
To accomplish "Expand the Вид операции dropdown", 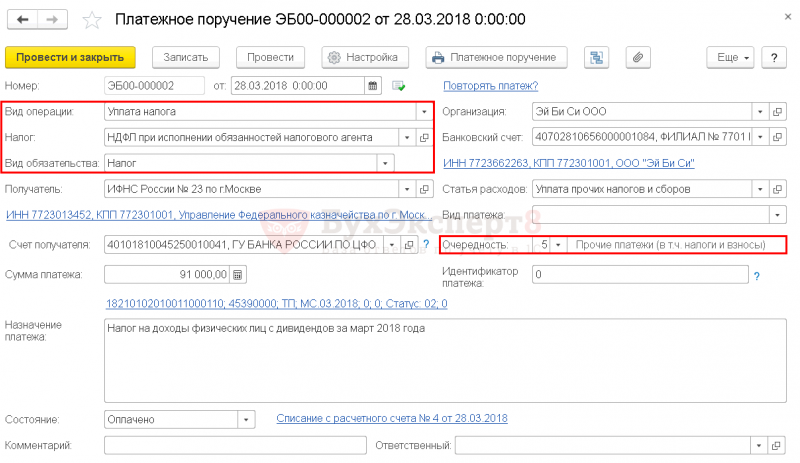I will pos(424,112).
